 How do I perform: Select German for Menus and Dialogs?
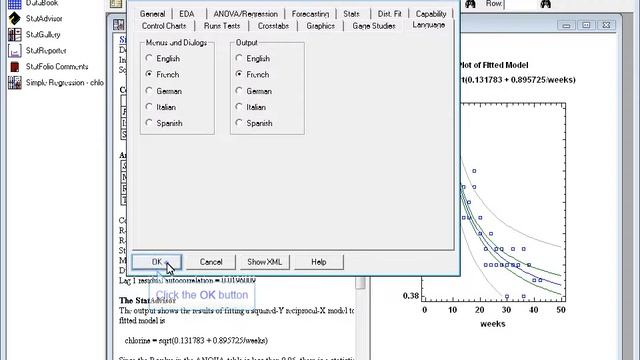click(149, 91)
